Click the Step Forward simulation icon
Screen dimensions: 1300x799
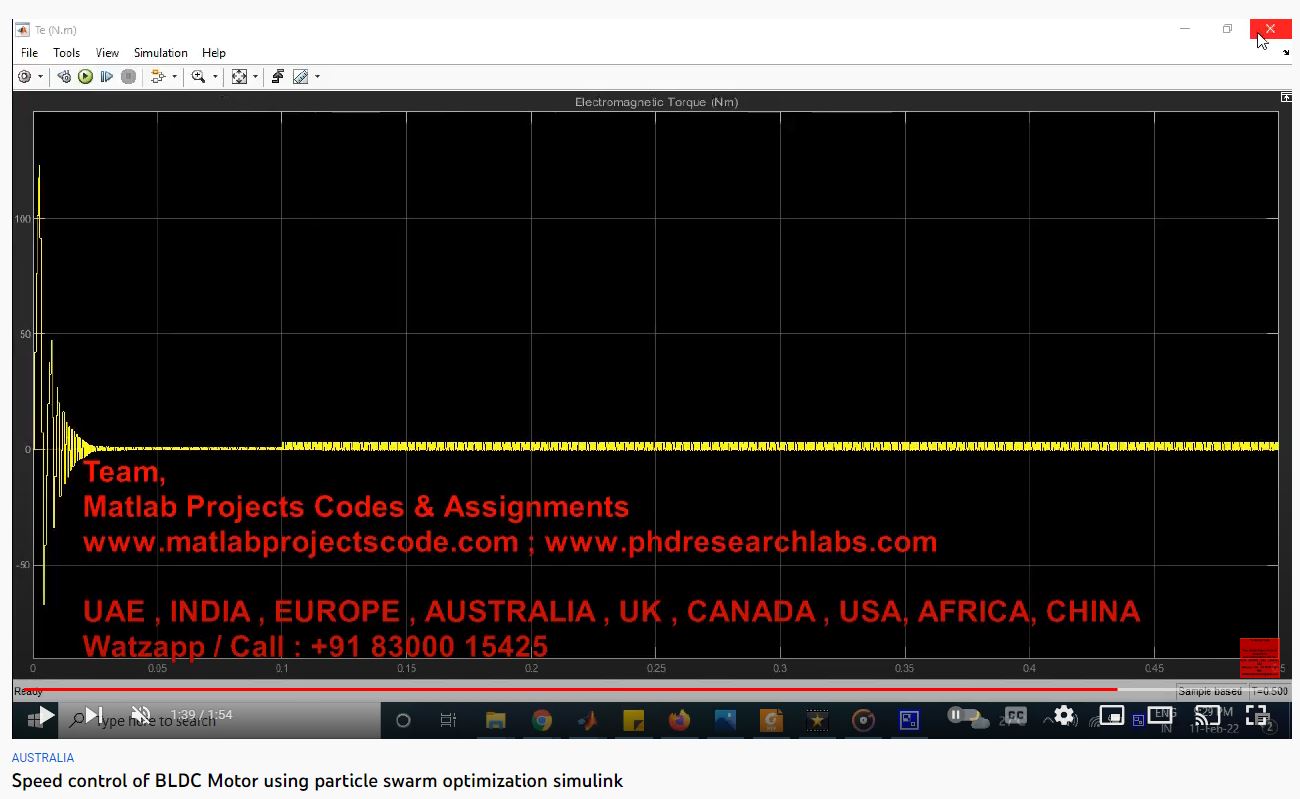coord(106,77)
